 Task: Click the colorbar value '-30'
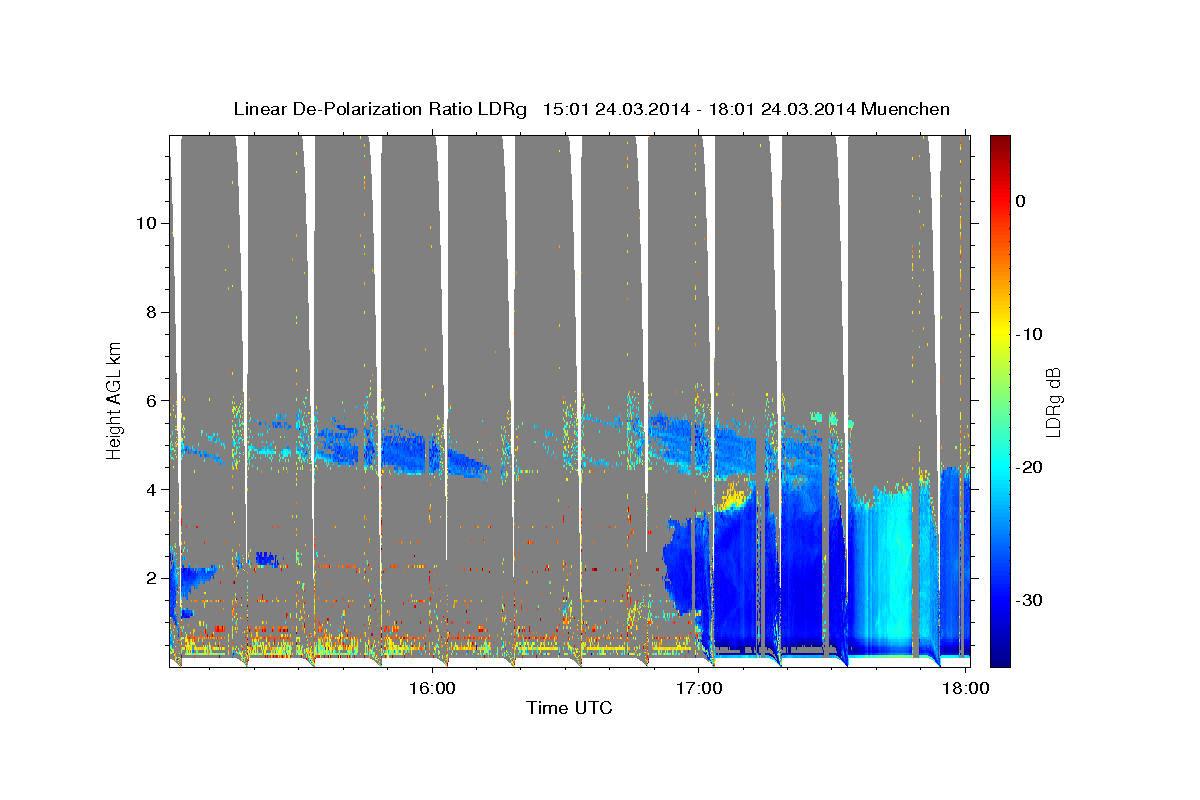tap(1030, 600)
